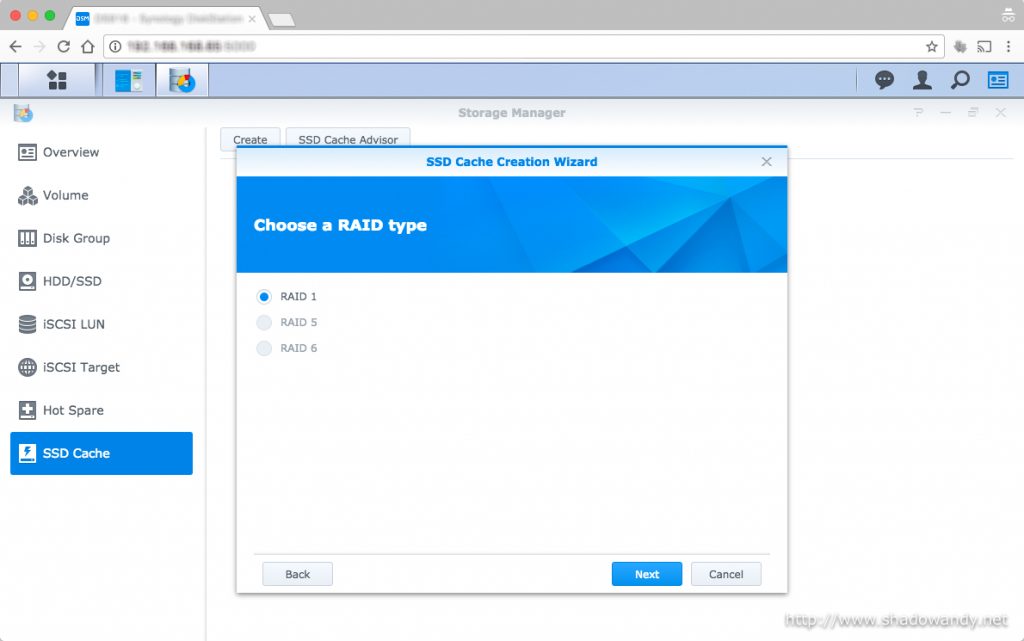This screenshot has width=1024, height=641.
Task: Click the Storage Manager taskbar icon
Action: [182, 80]
